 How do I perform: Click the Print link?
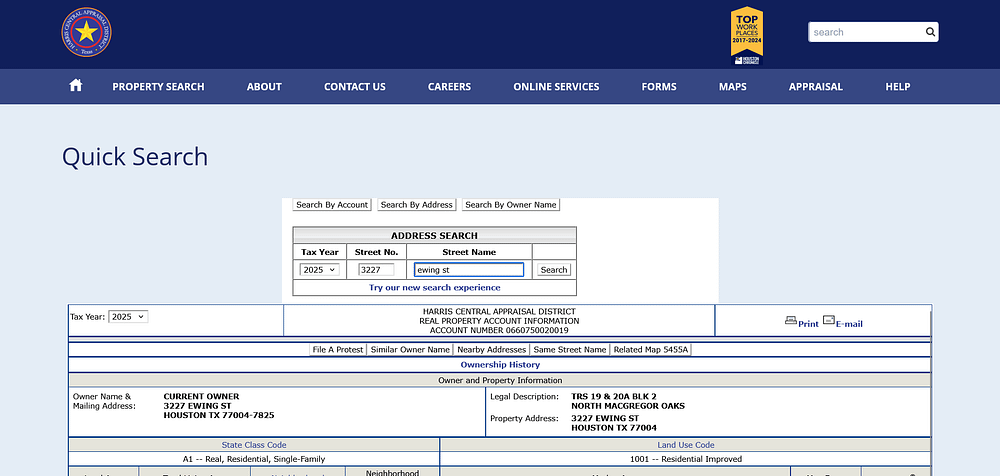click(x=808, y=324)
